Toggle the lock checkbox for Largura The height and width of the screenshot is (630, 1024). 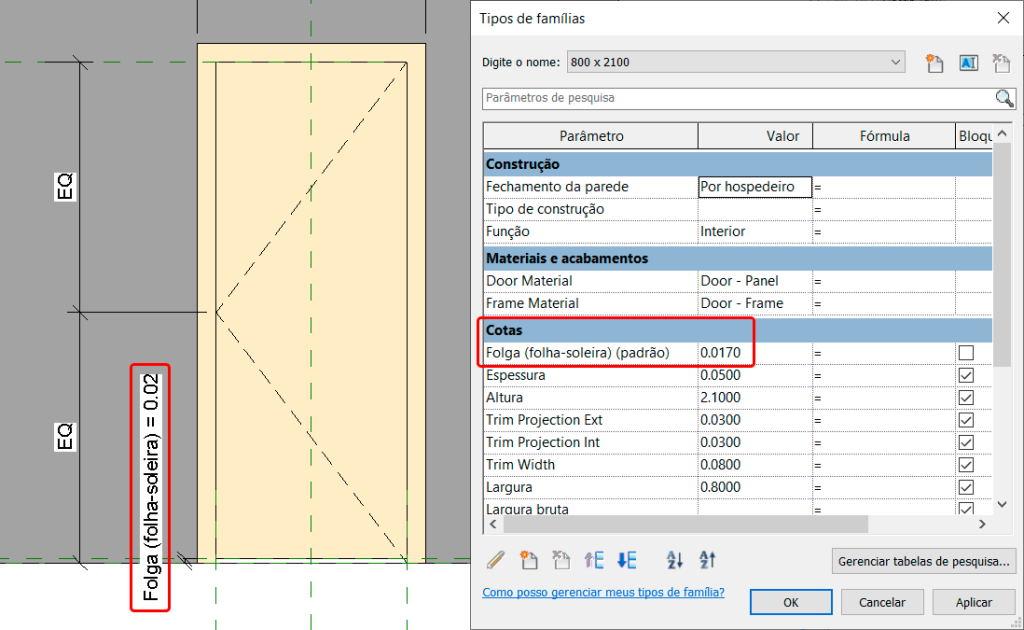pyautogui.click(x=966, y=487)
